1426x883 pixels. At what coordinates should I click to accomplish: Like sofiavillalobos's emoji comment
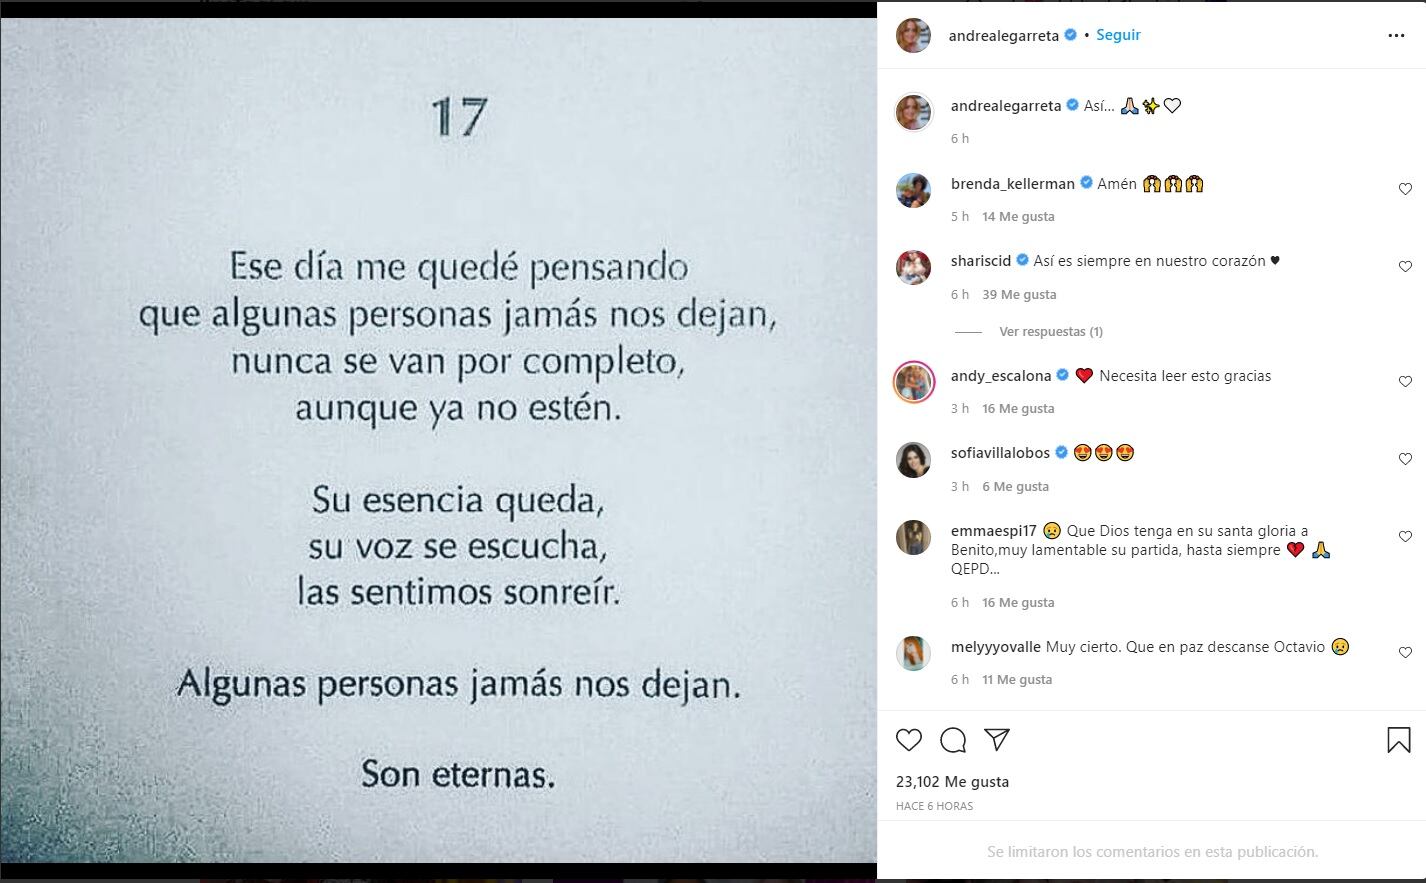point(1405,458)
